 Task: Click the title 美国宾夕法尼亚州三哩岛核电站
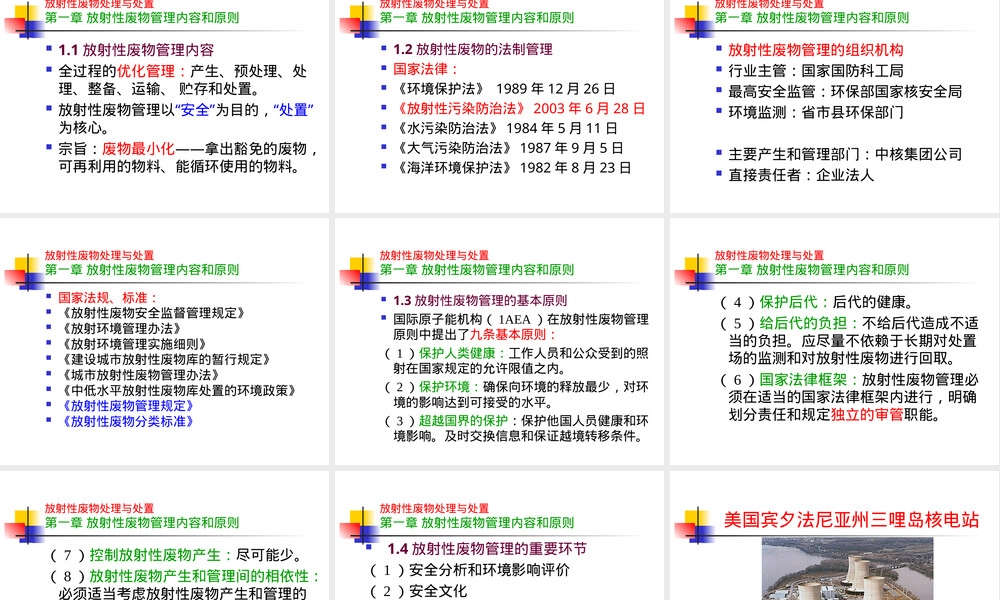point(851,520)
